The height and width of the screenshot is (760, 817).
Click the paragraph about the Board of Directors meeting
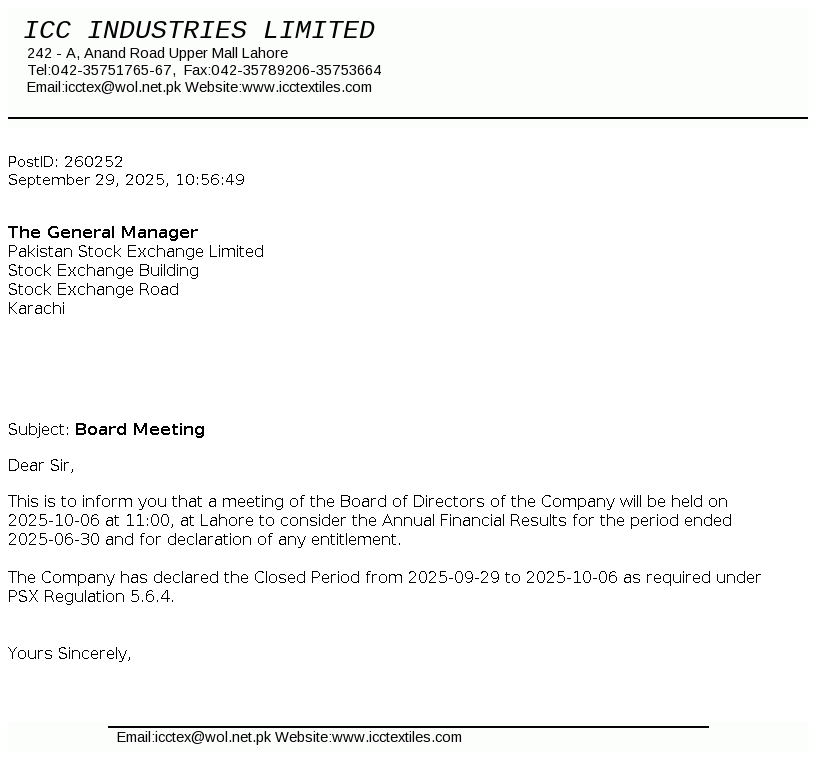pos(370,520)
